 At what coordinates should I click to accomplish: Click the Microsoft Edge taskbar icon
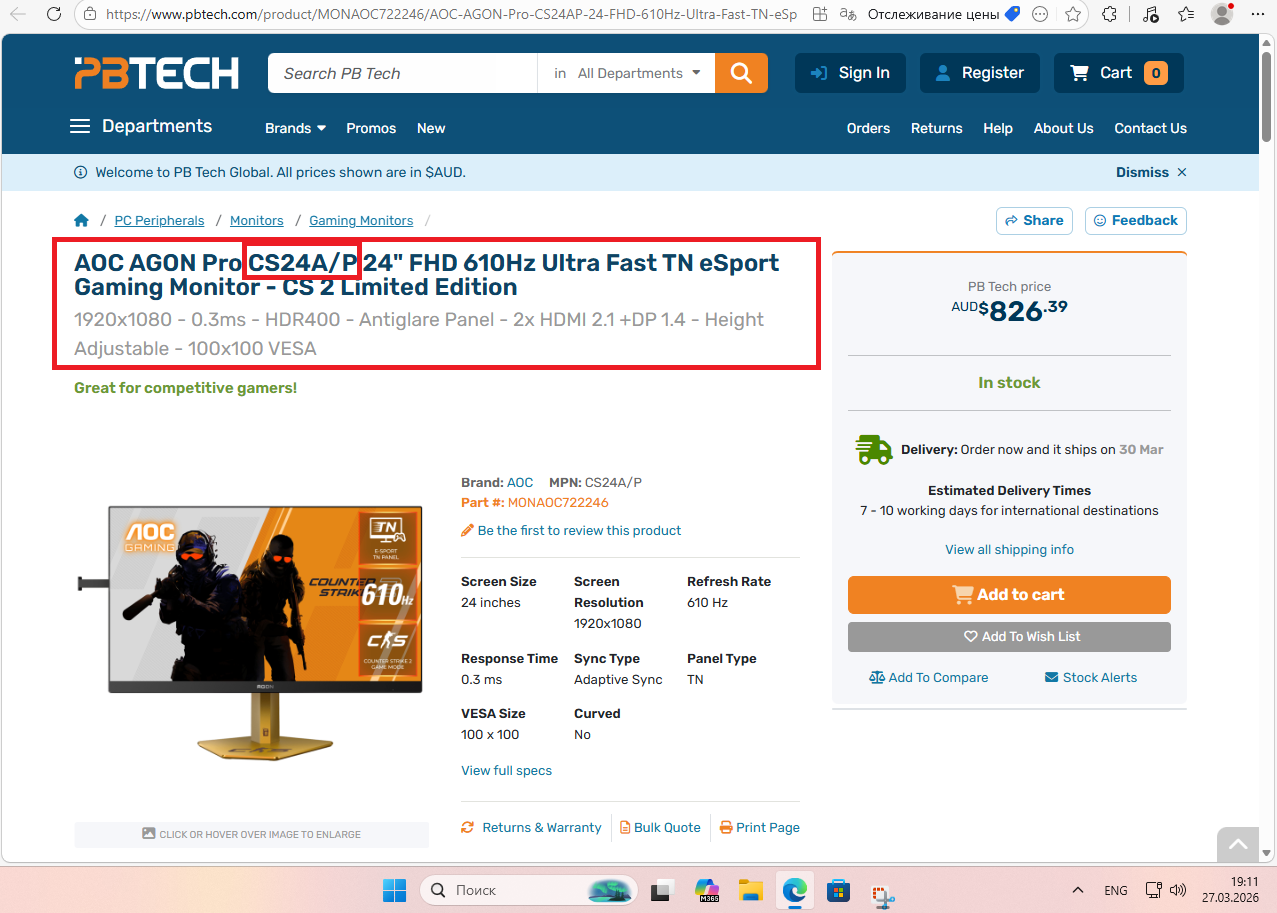point(795,889)
